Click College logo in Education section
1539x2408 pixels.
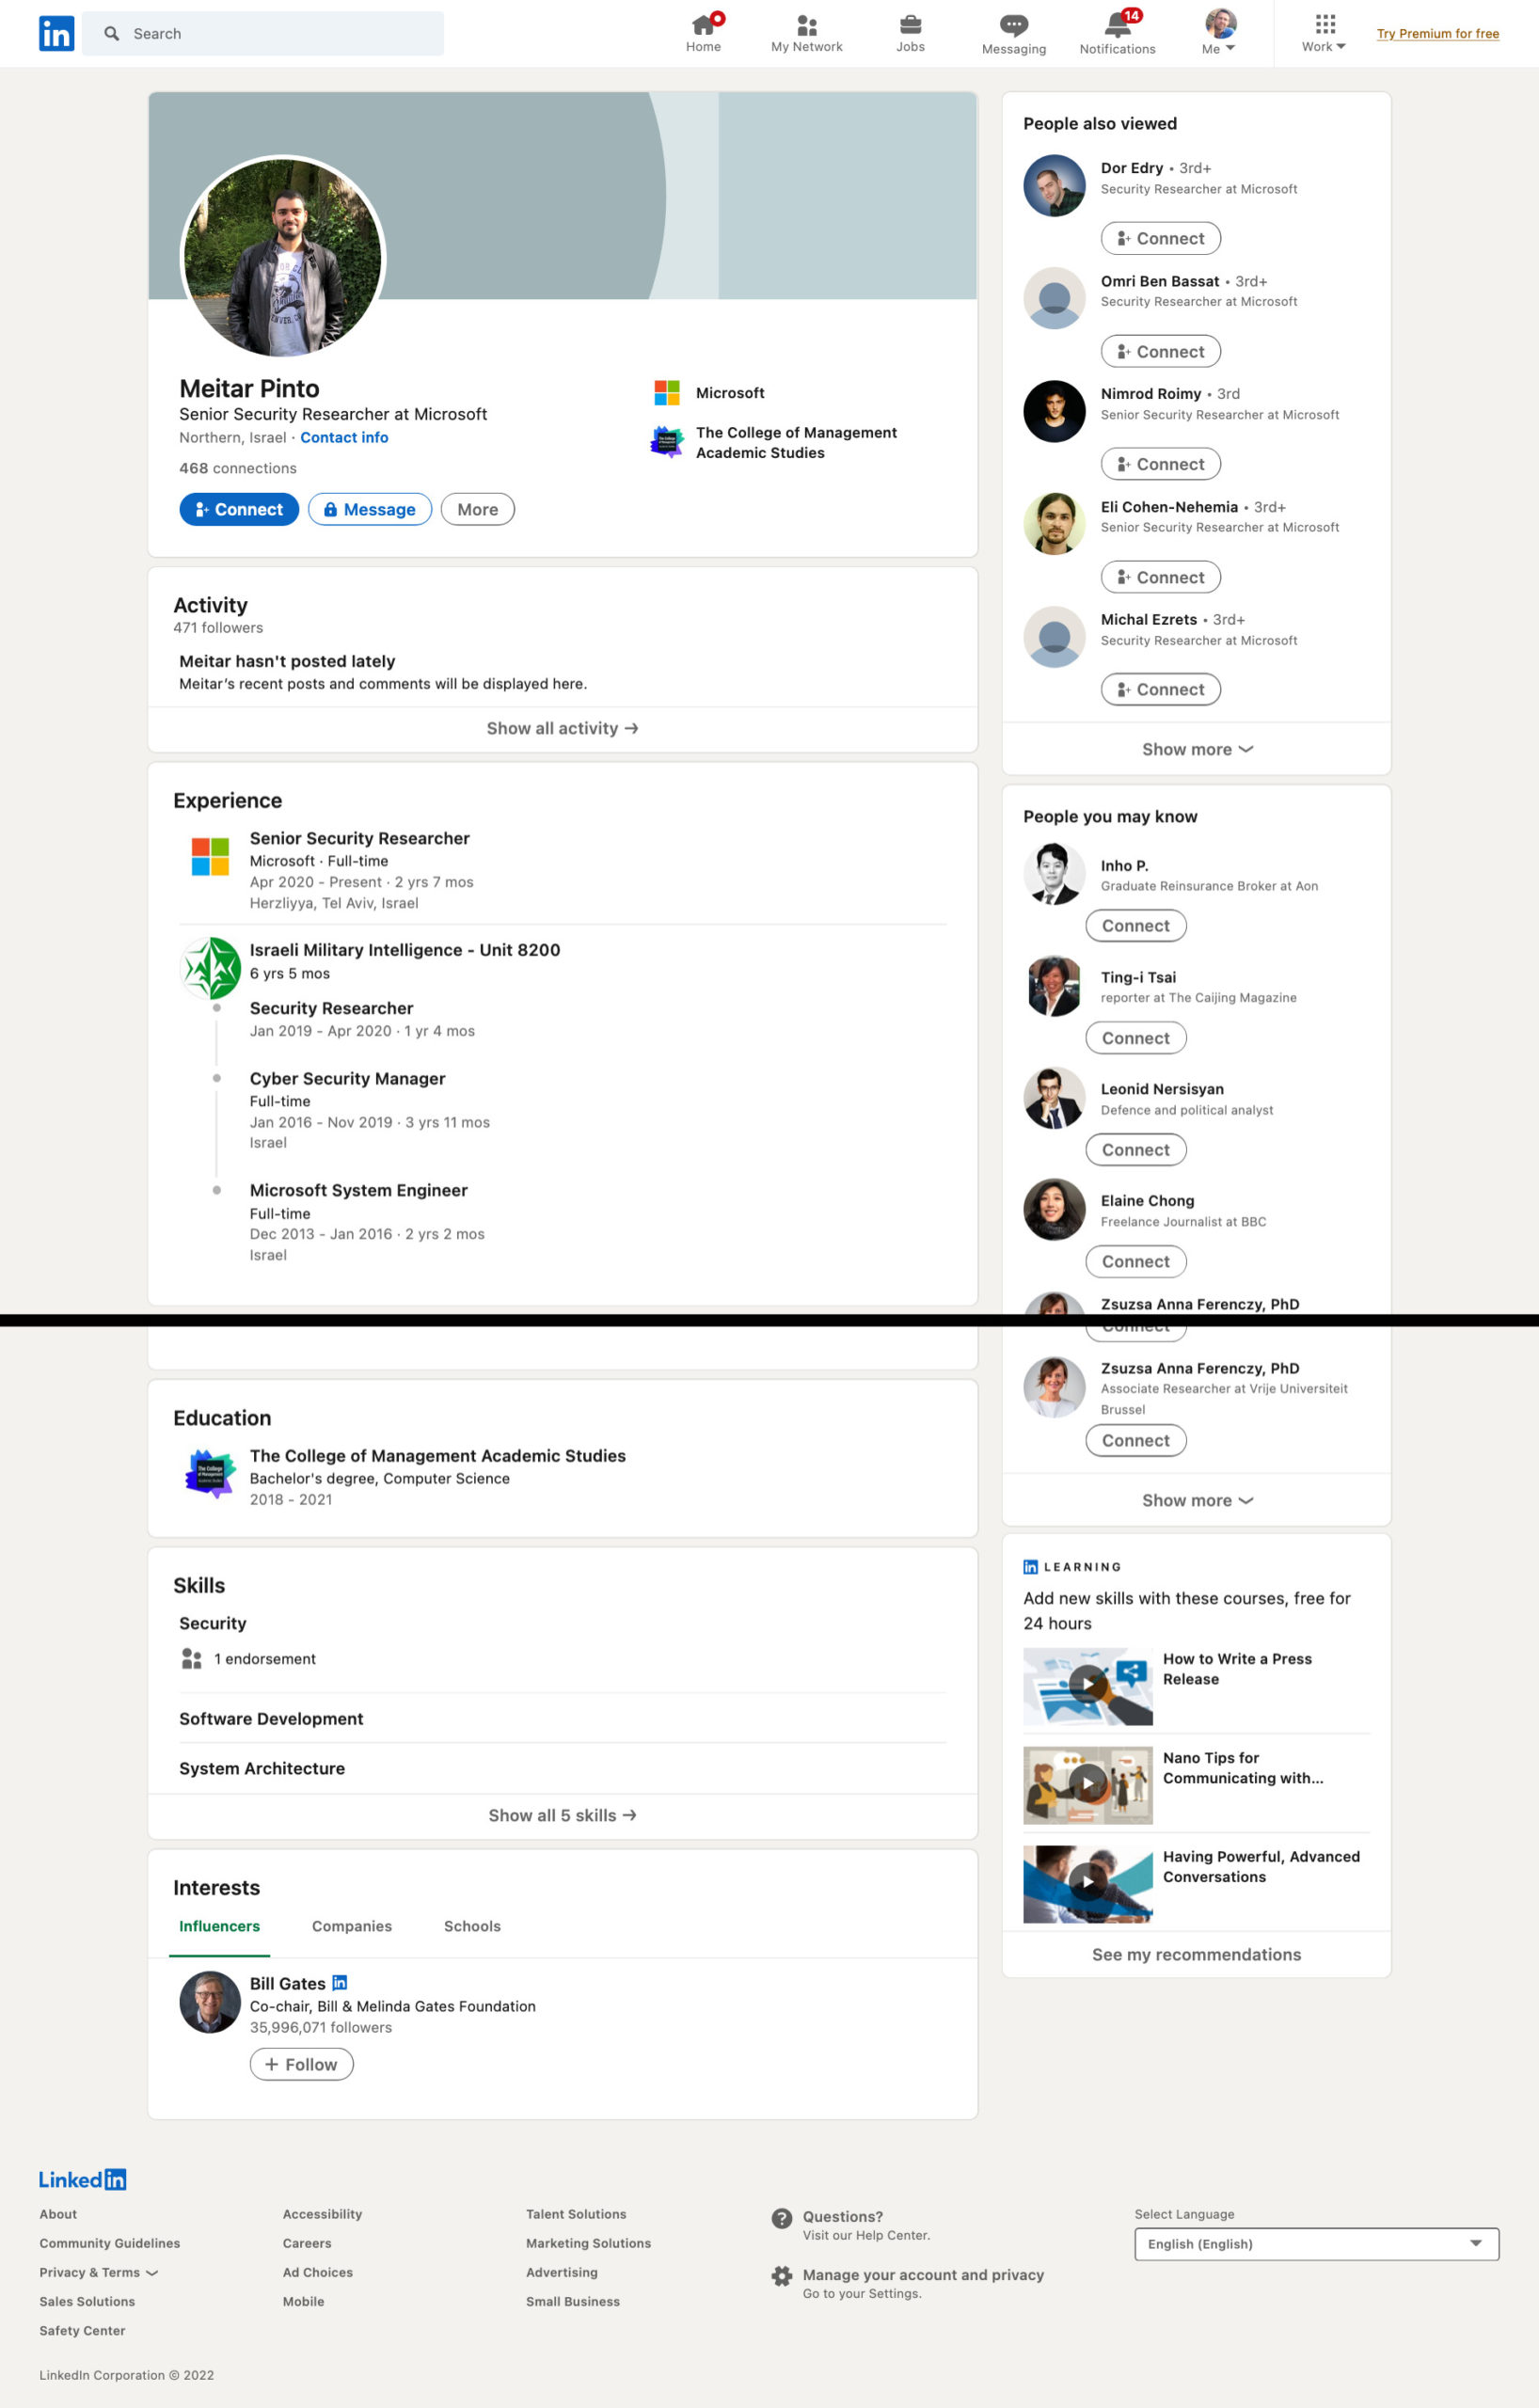(210, 1474)
